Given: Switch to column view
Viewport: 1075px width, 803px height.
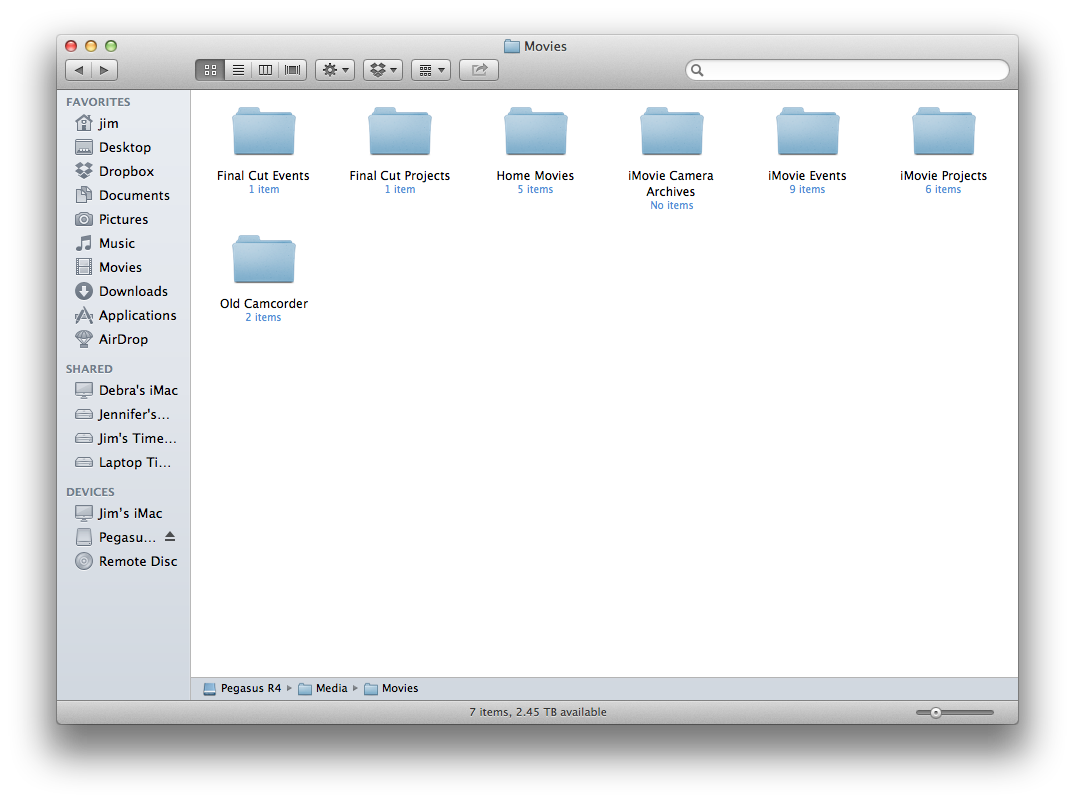Looking at the screenshot, I should [x=265, y=70].
